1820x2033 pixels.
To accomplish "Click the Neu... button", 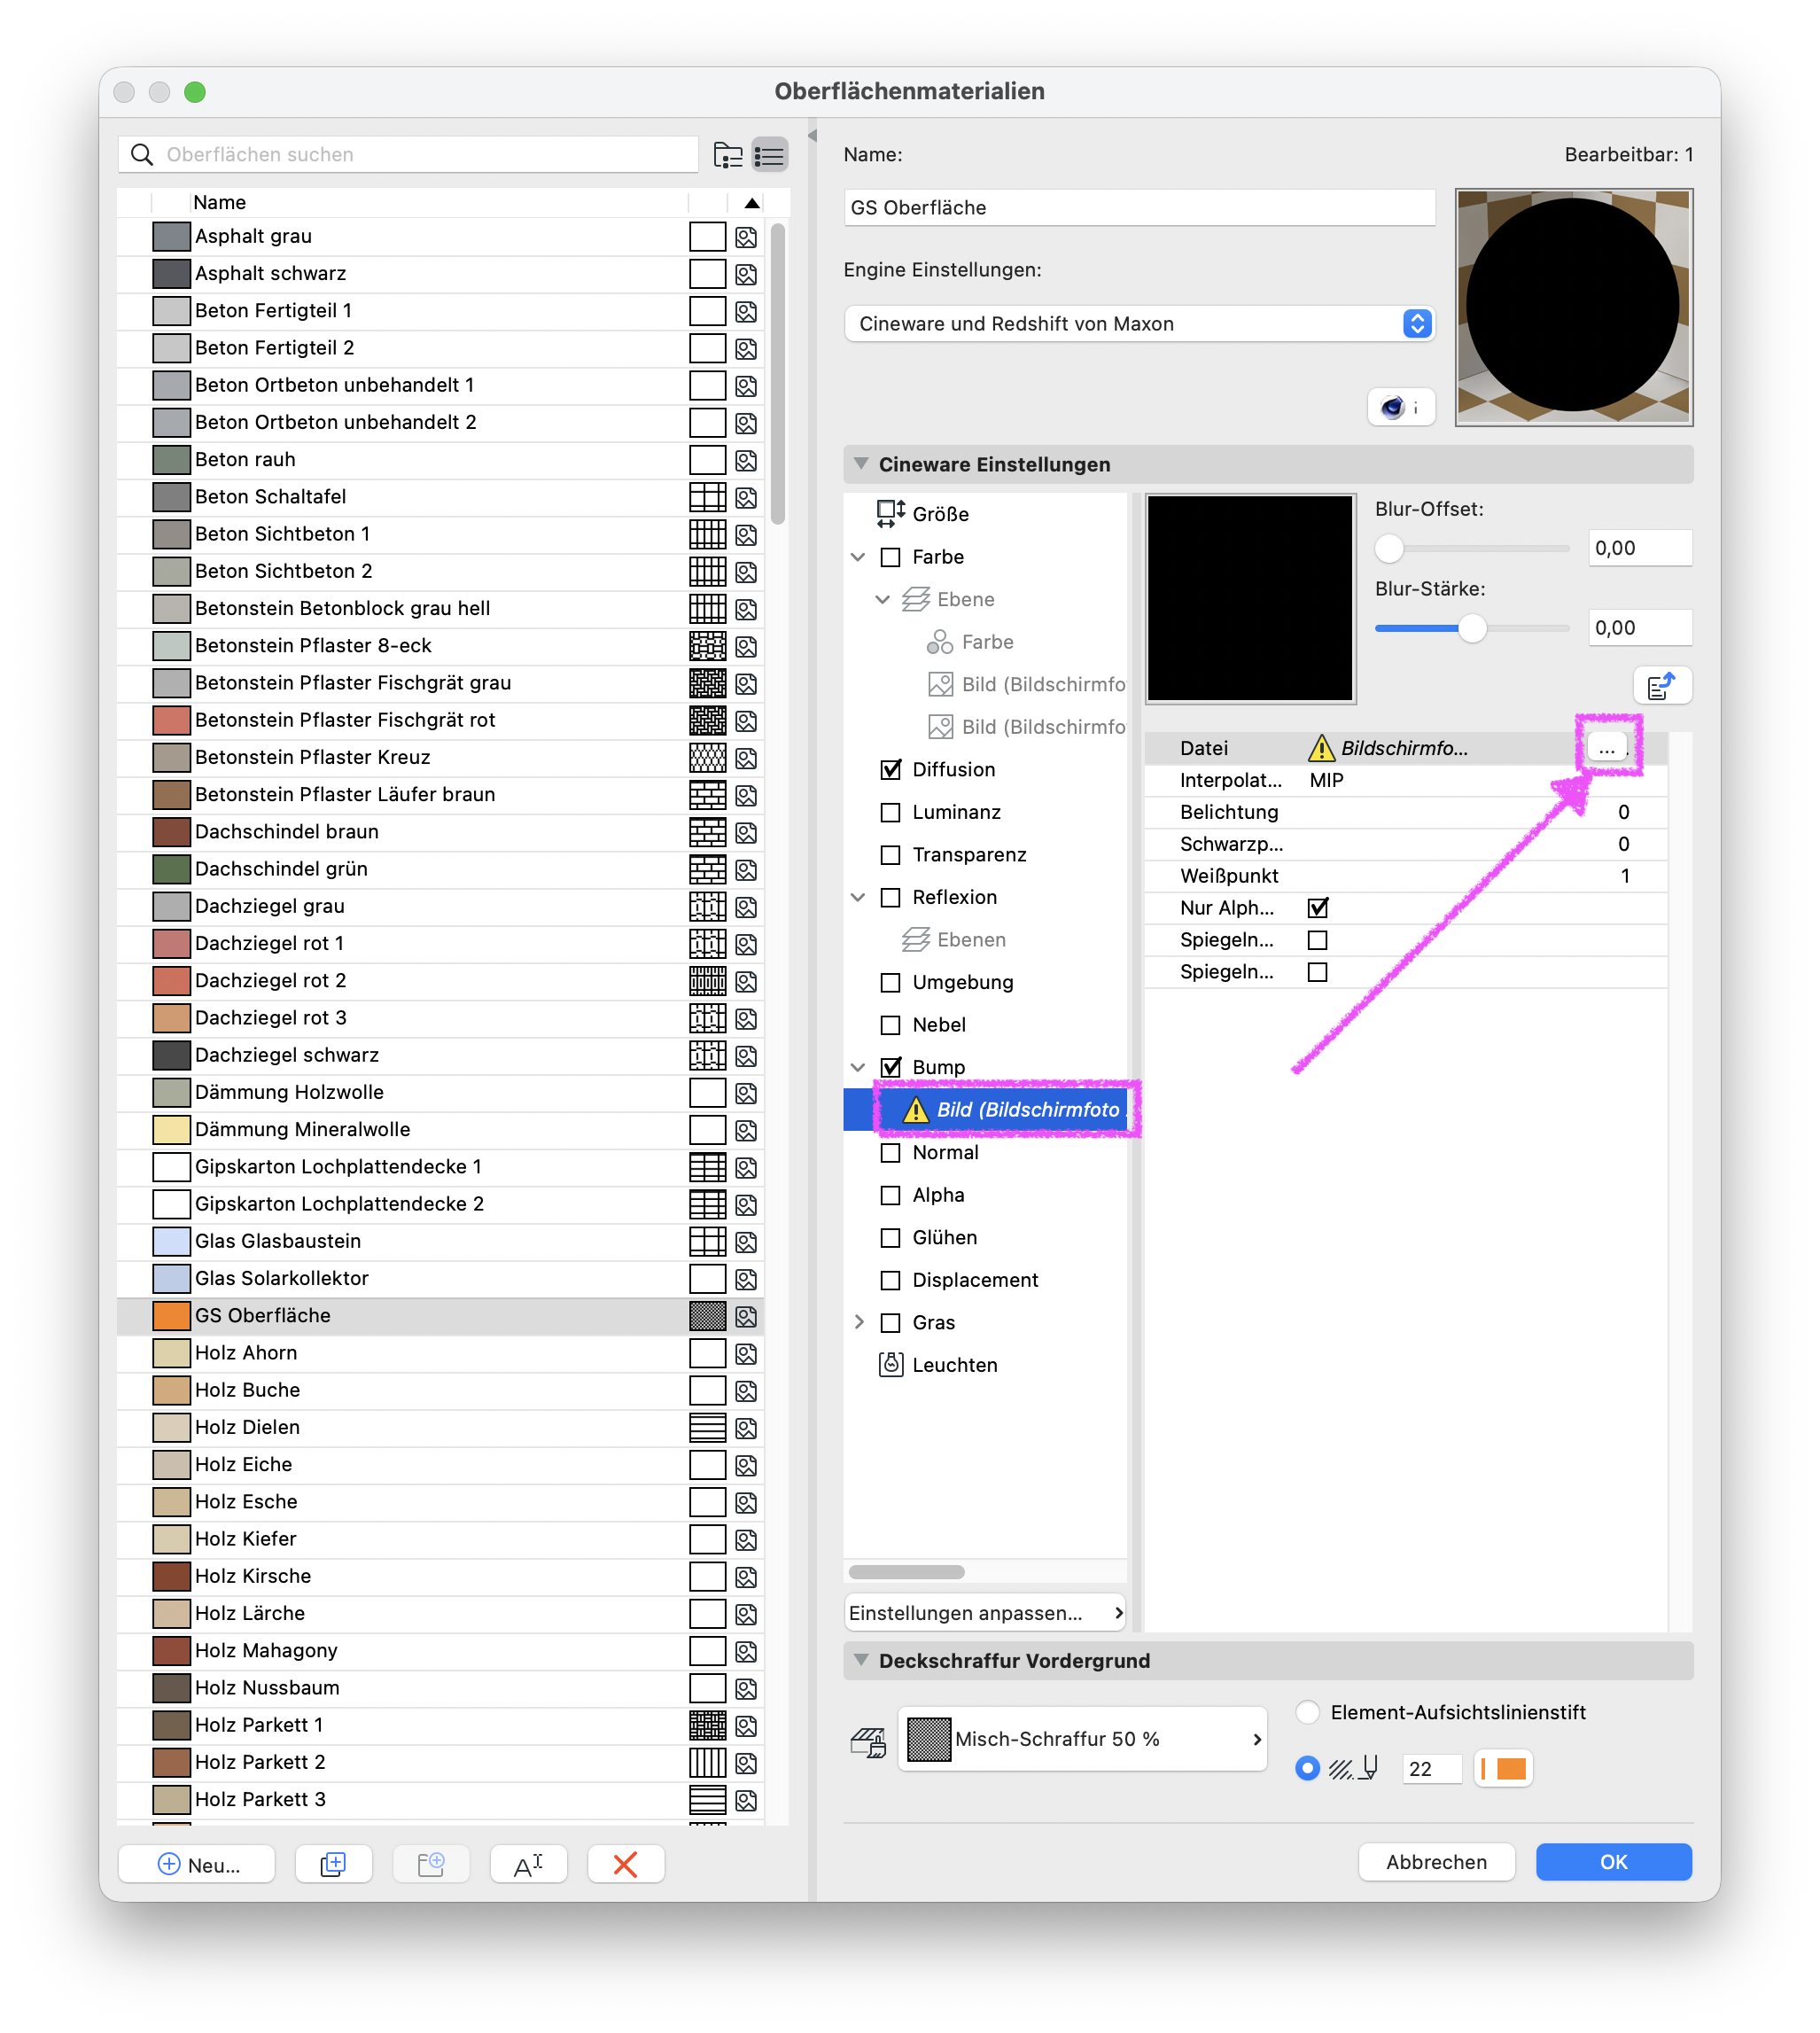I will 196,1864.
